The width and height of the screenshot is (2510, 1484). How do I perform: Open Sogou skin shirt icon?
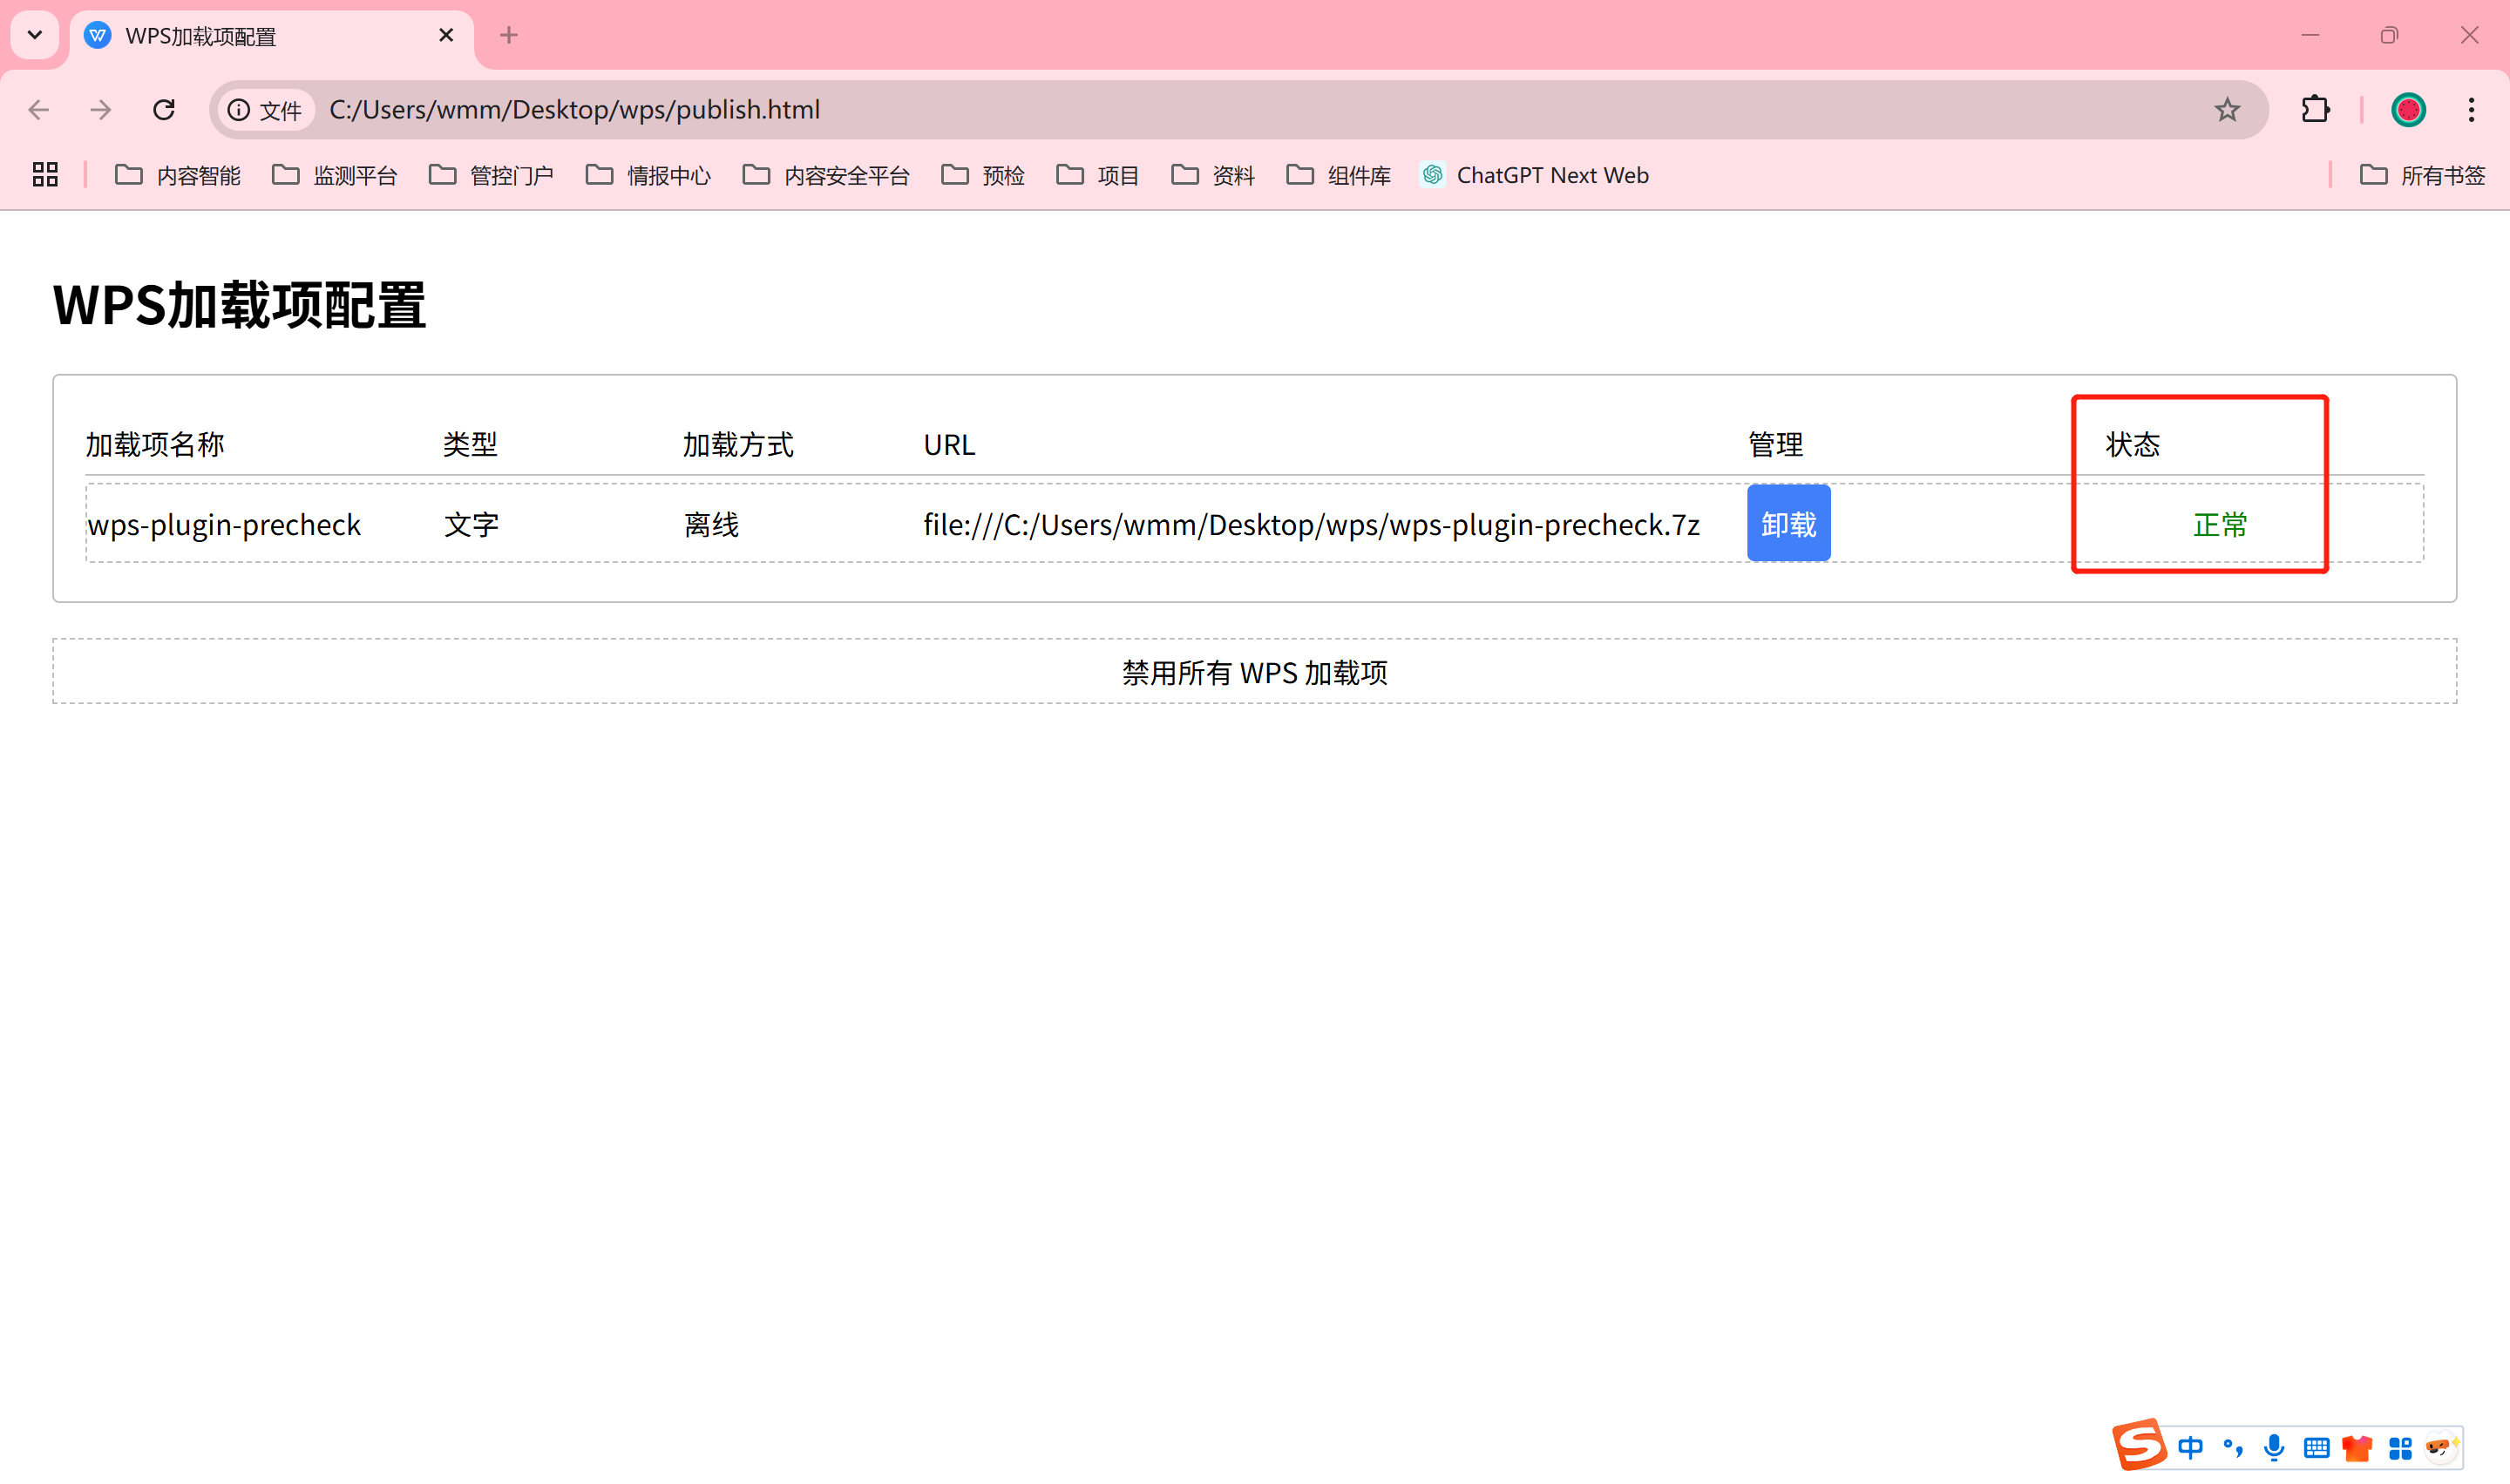click(2357, 1447)
